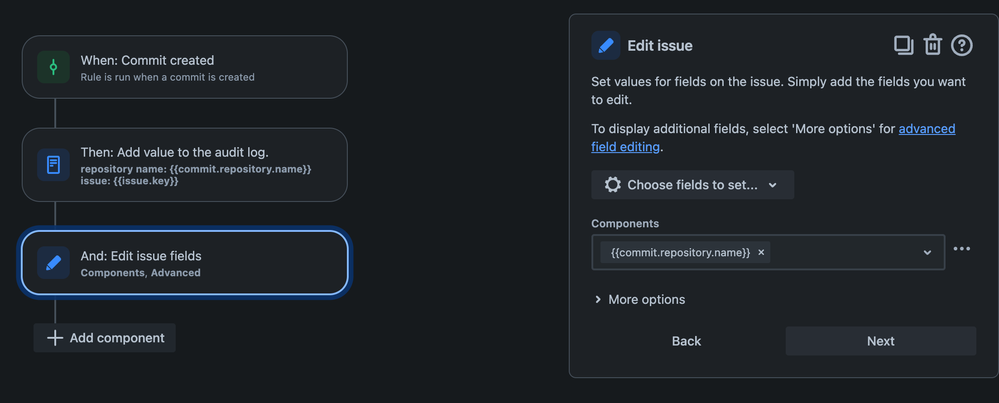
Task: Expand More options section
Action: pos(640,299)
